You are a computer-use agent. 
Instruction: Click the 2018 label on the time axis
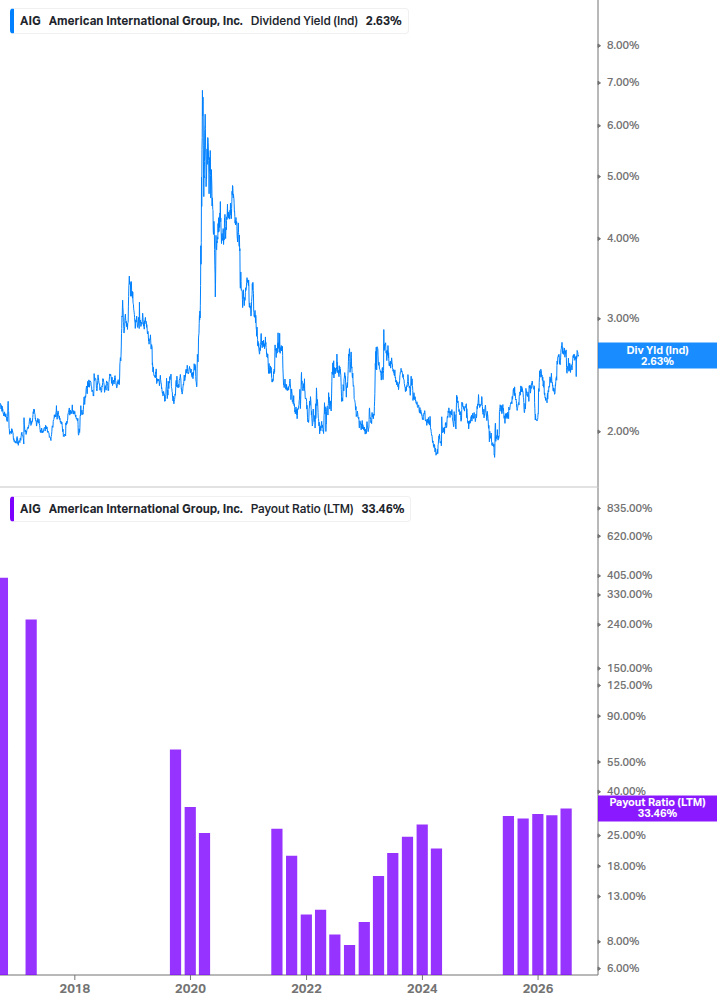(75, 988)
